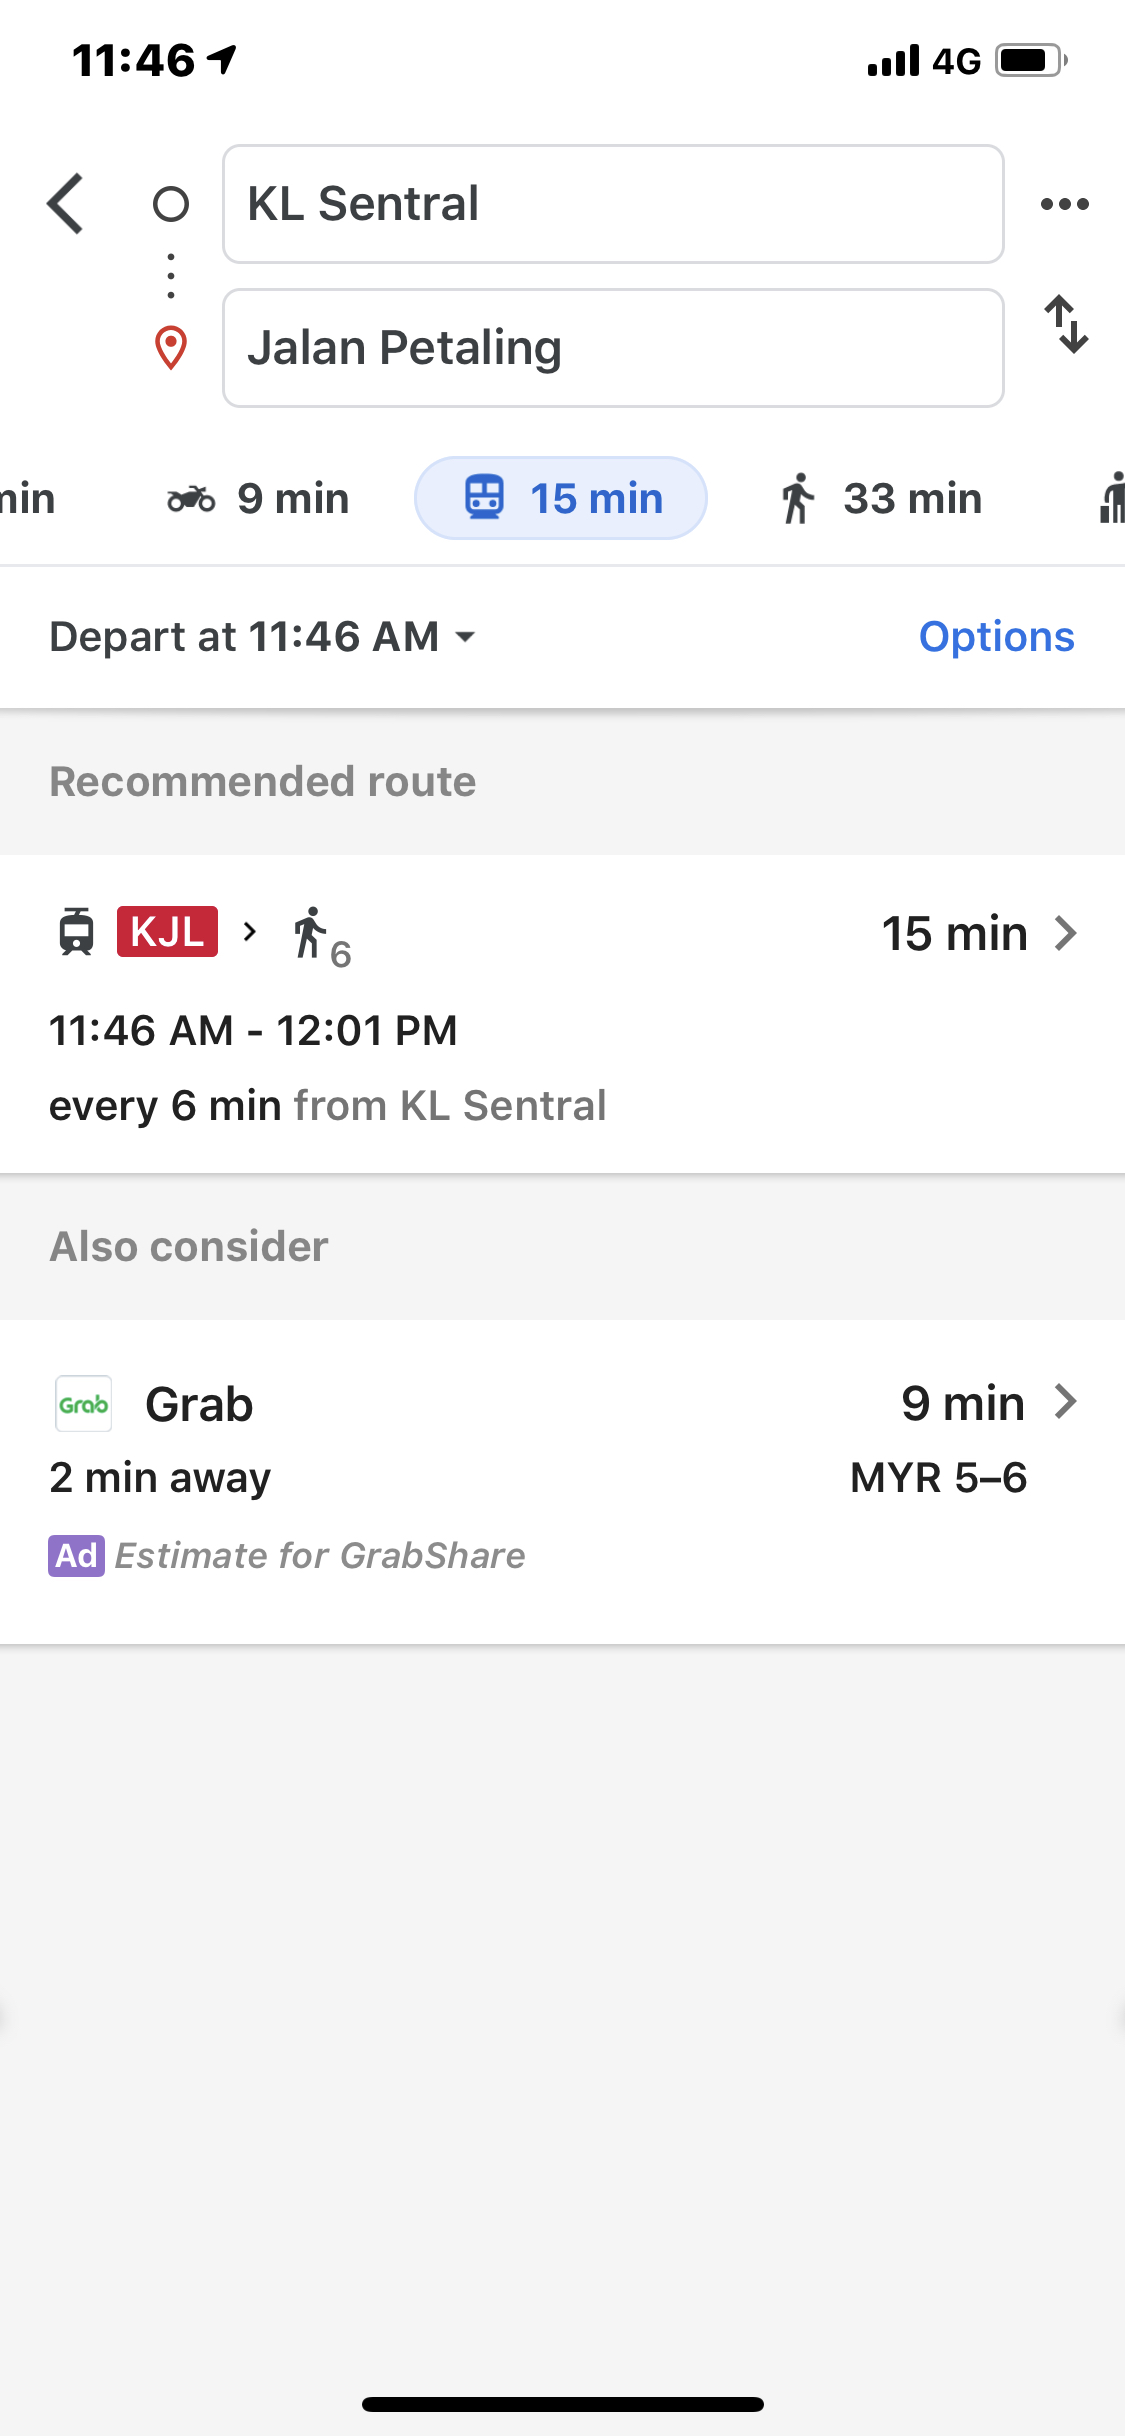Tap the Grab logo icon

[x=83, y=1404]
